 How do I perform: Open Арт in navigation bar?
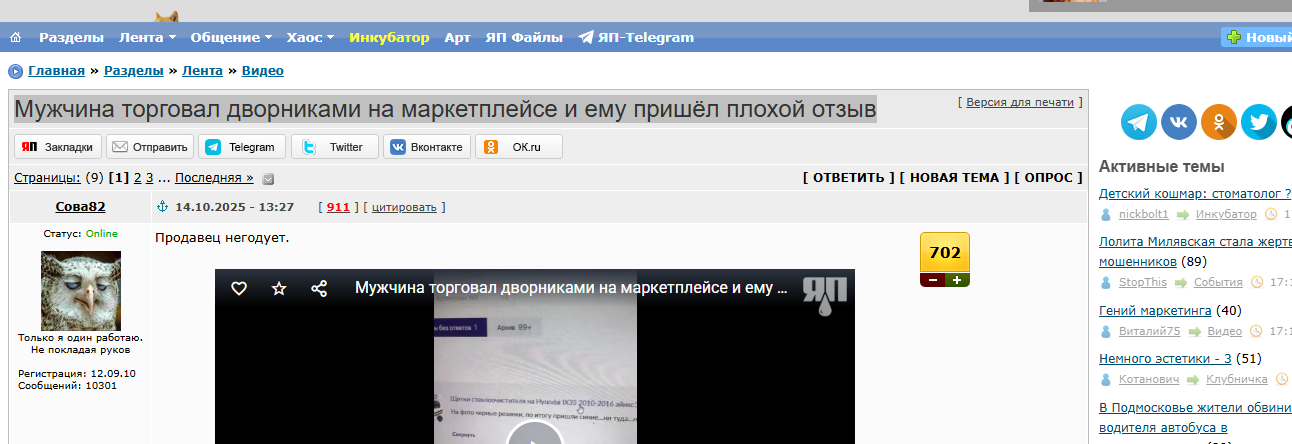[x=458, y=38]
